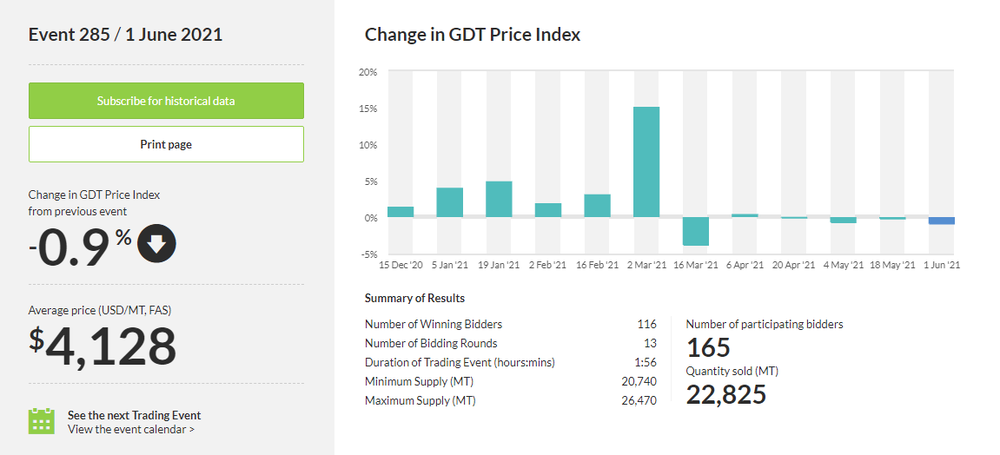Click the Change in GDT Price Index chart title

point(472,35)
